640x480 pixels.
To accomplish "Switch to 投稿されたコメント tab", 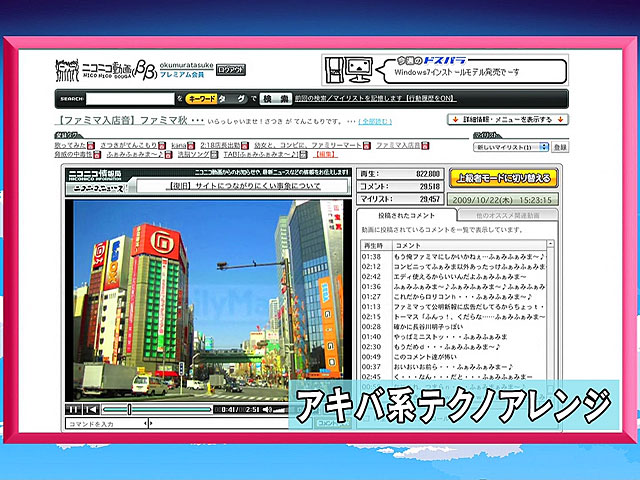I will point(406,216).
